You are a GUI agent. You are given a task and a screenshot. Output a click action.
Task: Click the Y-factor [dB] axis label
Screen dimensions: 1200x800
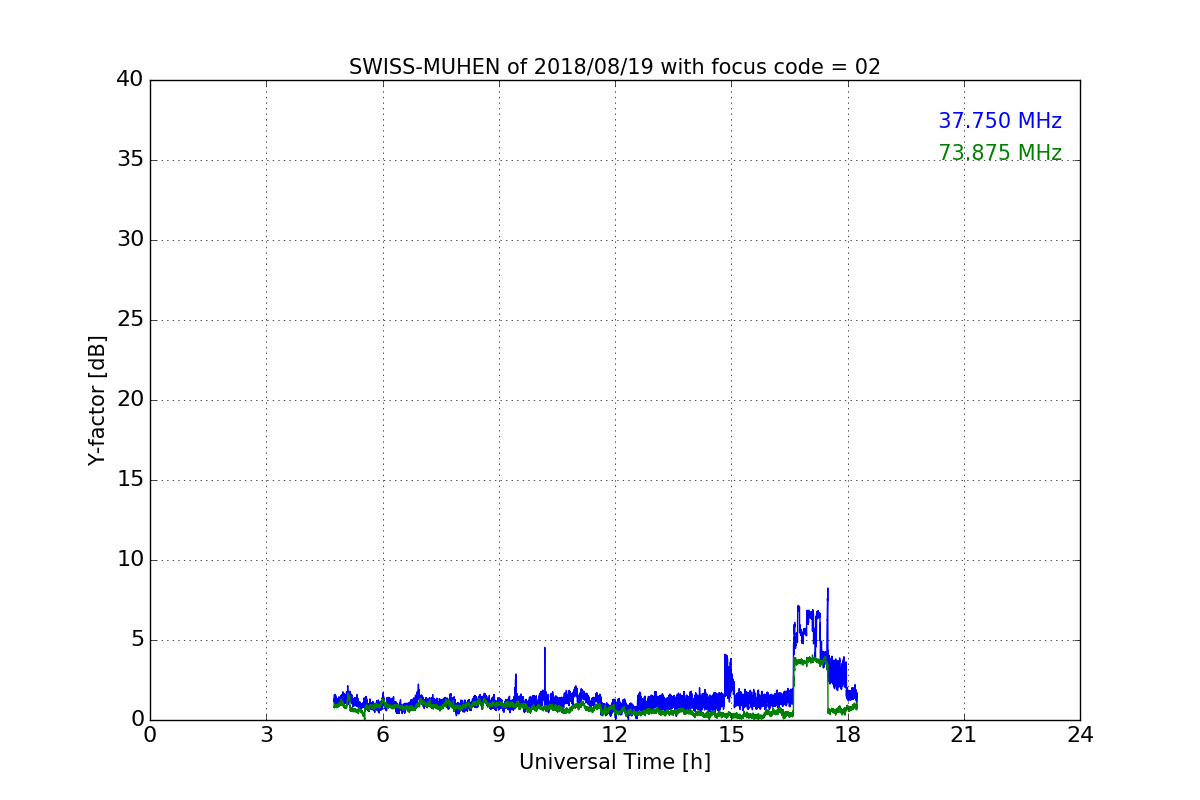(x=97, y=400)
